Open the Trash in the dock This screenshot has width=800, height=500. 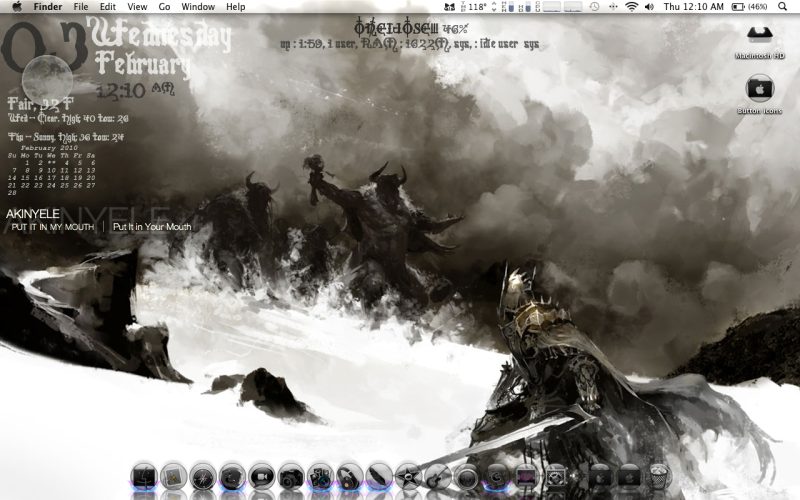(x=659, y=478)
